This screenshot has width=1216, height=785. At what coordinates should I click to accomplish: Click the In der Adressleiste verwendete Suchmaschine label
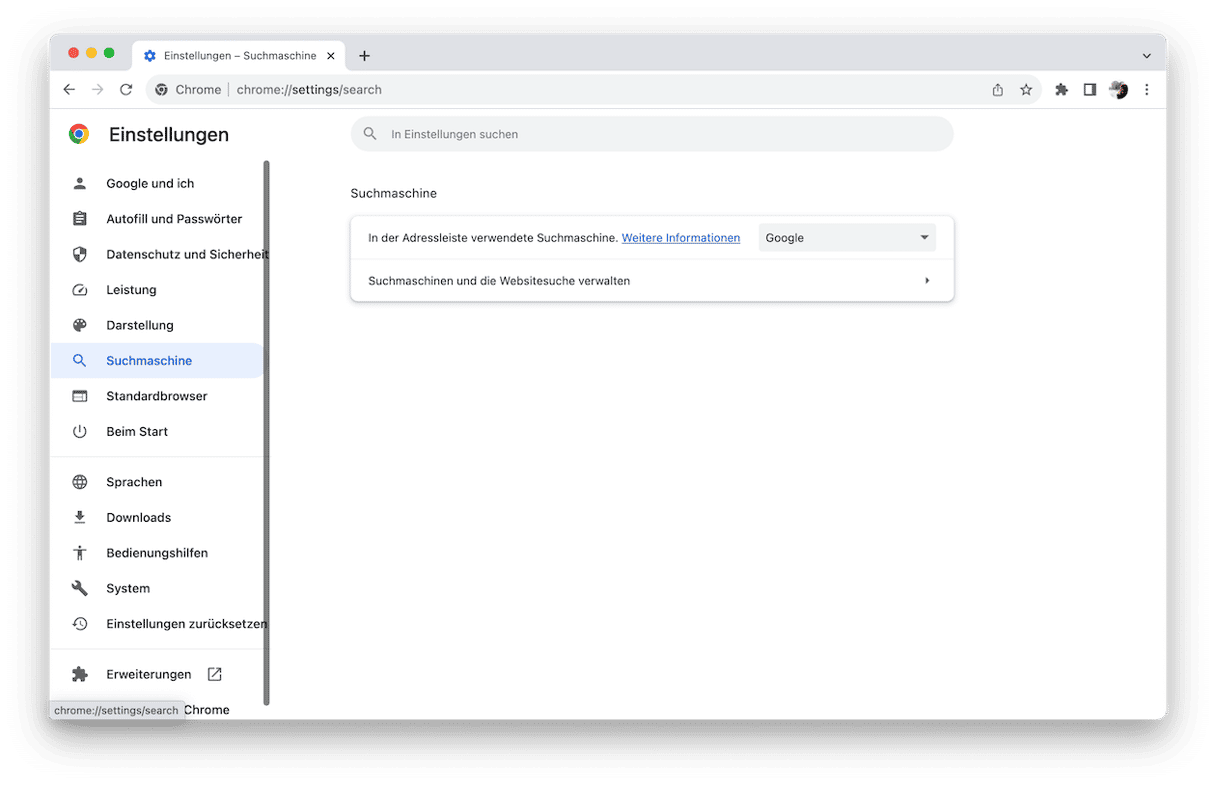493,238
